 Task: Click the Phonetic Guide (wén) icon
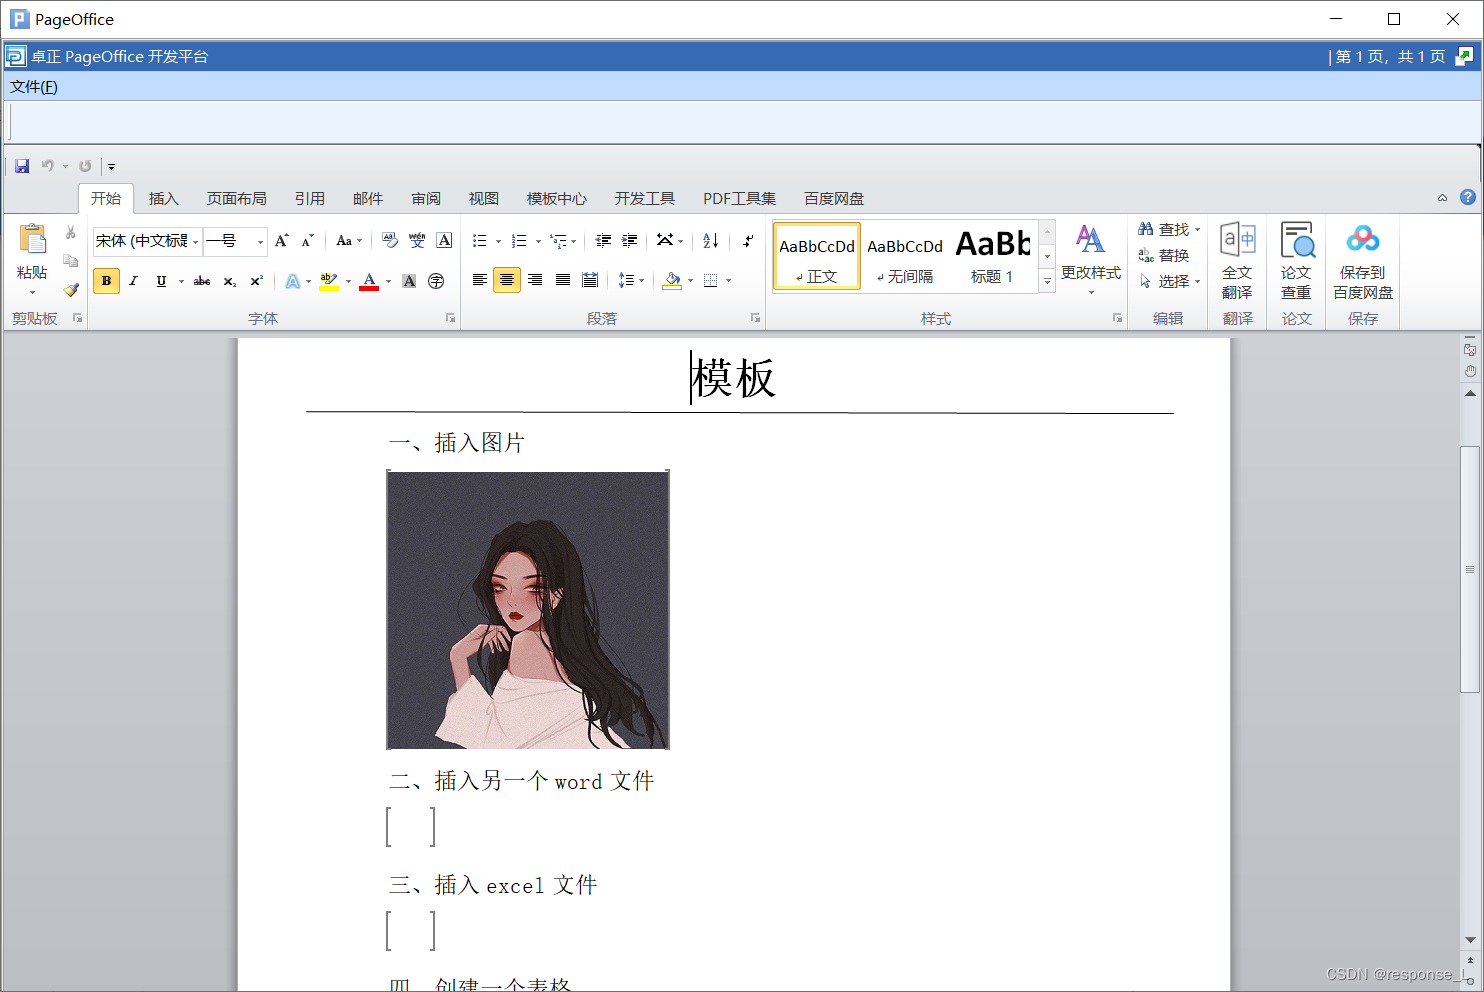click(x=417, y=241)
